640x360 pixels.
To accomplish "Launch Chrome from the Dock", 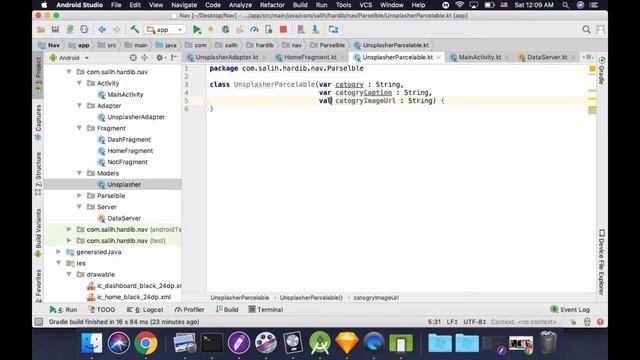I will pos(145,342).
